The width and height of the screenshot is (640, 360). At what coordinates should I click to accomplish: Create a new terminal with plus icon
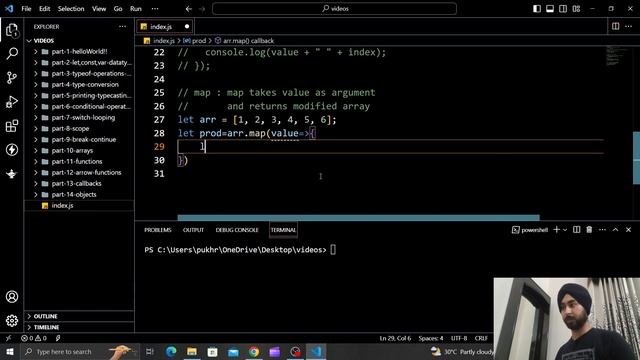[x=556, y=230]
